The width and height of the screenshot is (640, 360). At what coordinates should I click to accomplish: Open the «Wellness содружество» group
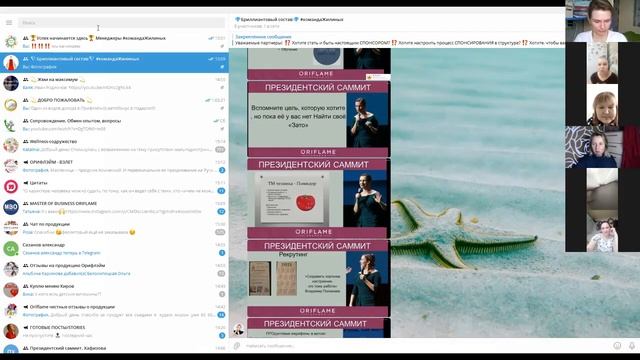(114, 145)
